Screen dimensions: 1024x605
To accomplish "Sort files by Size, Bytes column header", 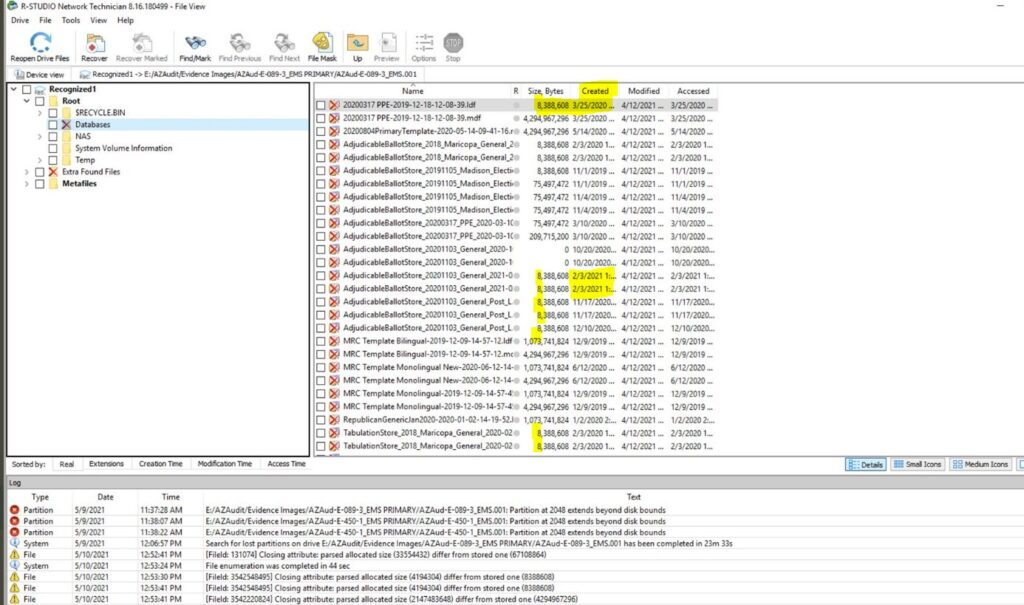I will [545, 91].
